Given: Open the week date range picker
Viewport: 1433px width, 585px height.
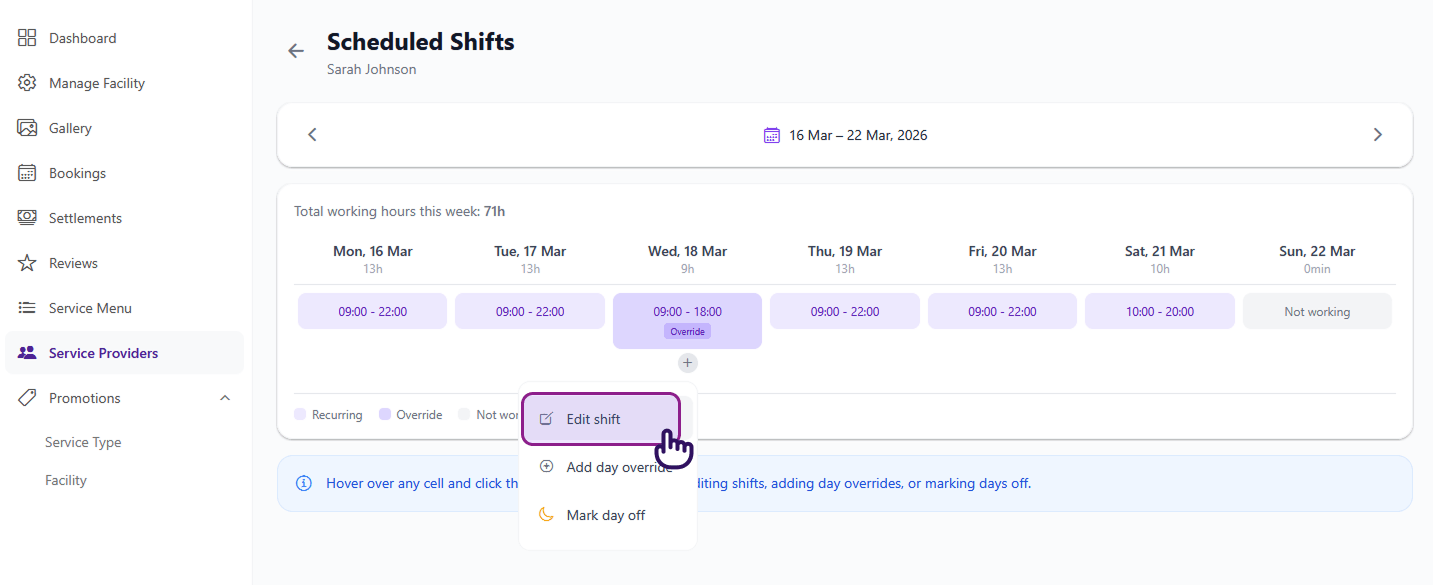Looking at the screenshot, I should [845, 135].
